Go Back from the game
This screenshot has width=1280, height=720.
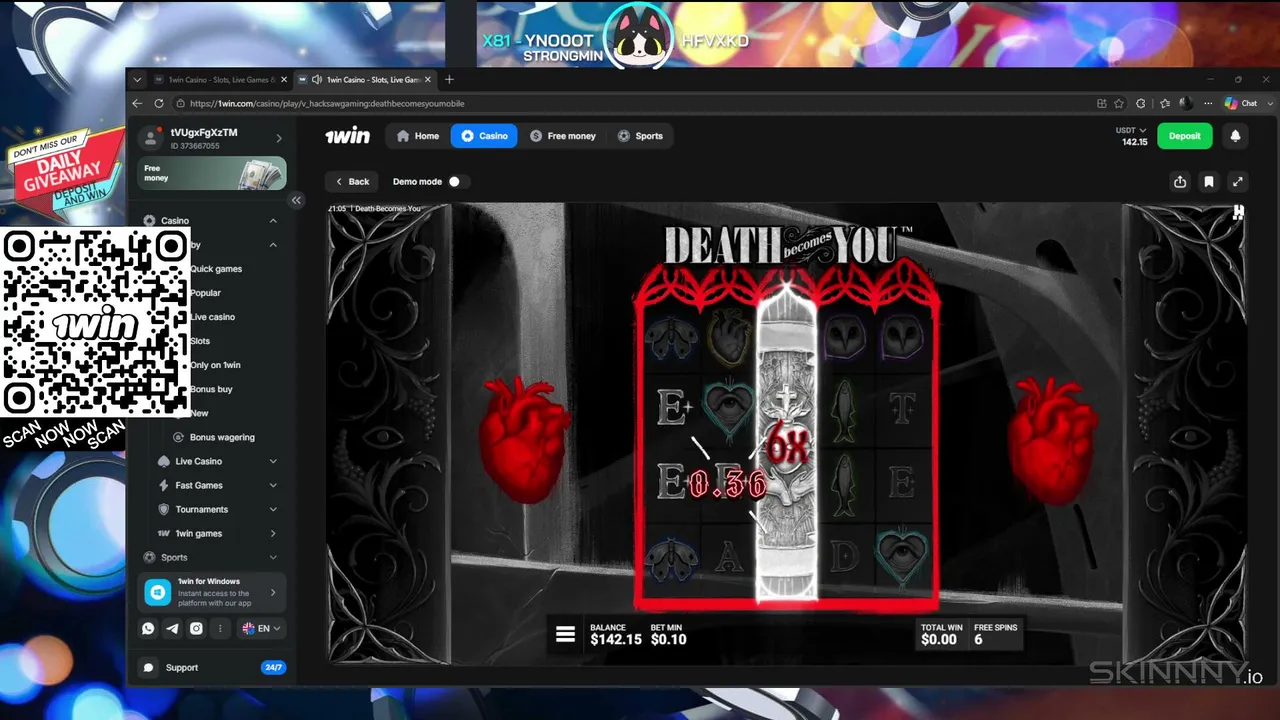click(352, 181)
